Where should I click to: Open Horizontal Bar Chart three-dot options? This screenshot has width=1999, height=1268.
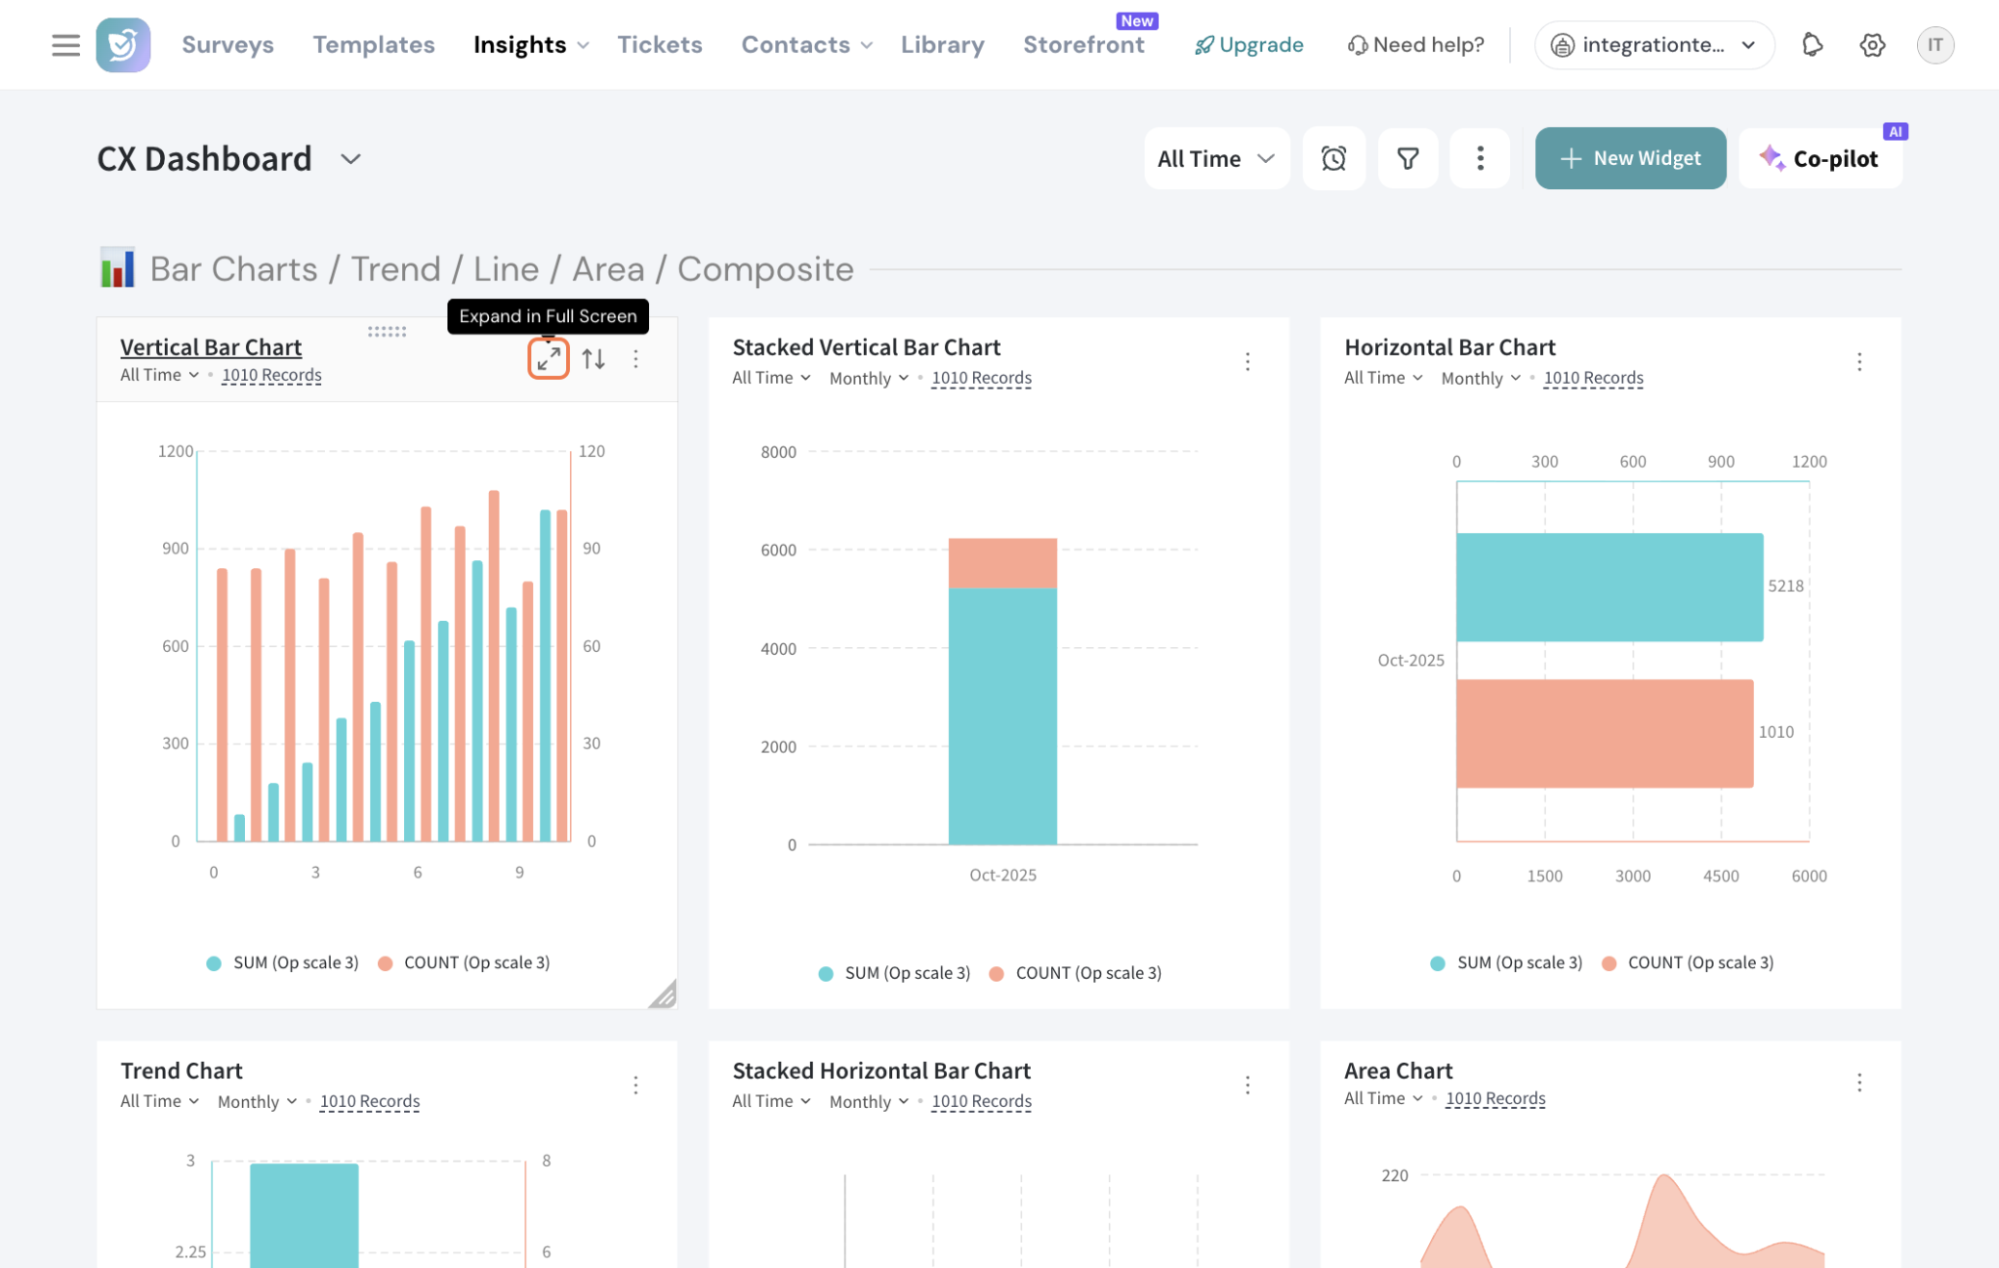[x=1859, y=361]
